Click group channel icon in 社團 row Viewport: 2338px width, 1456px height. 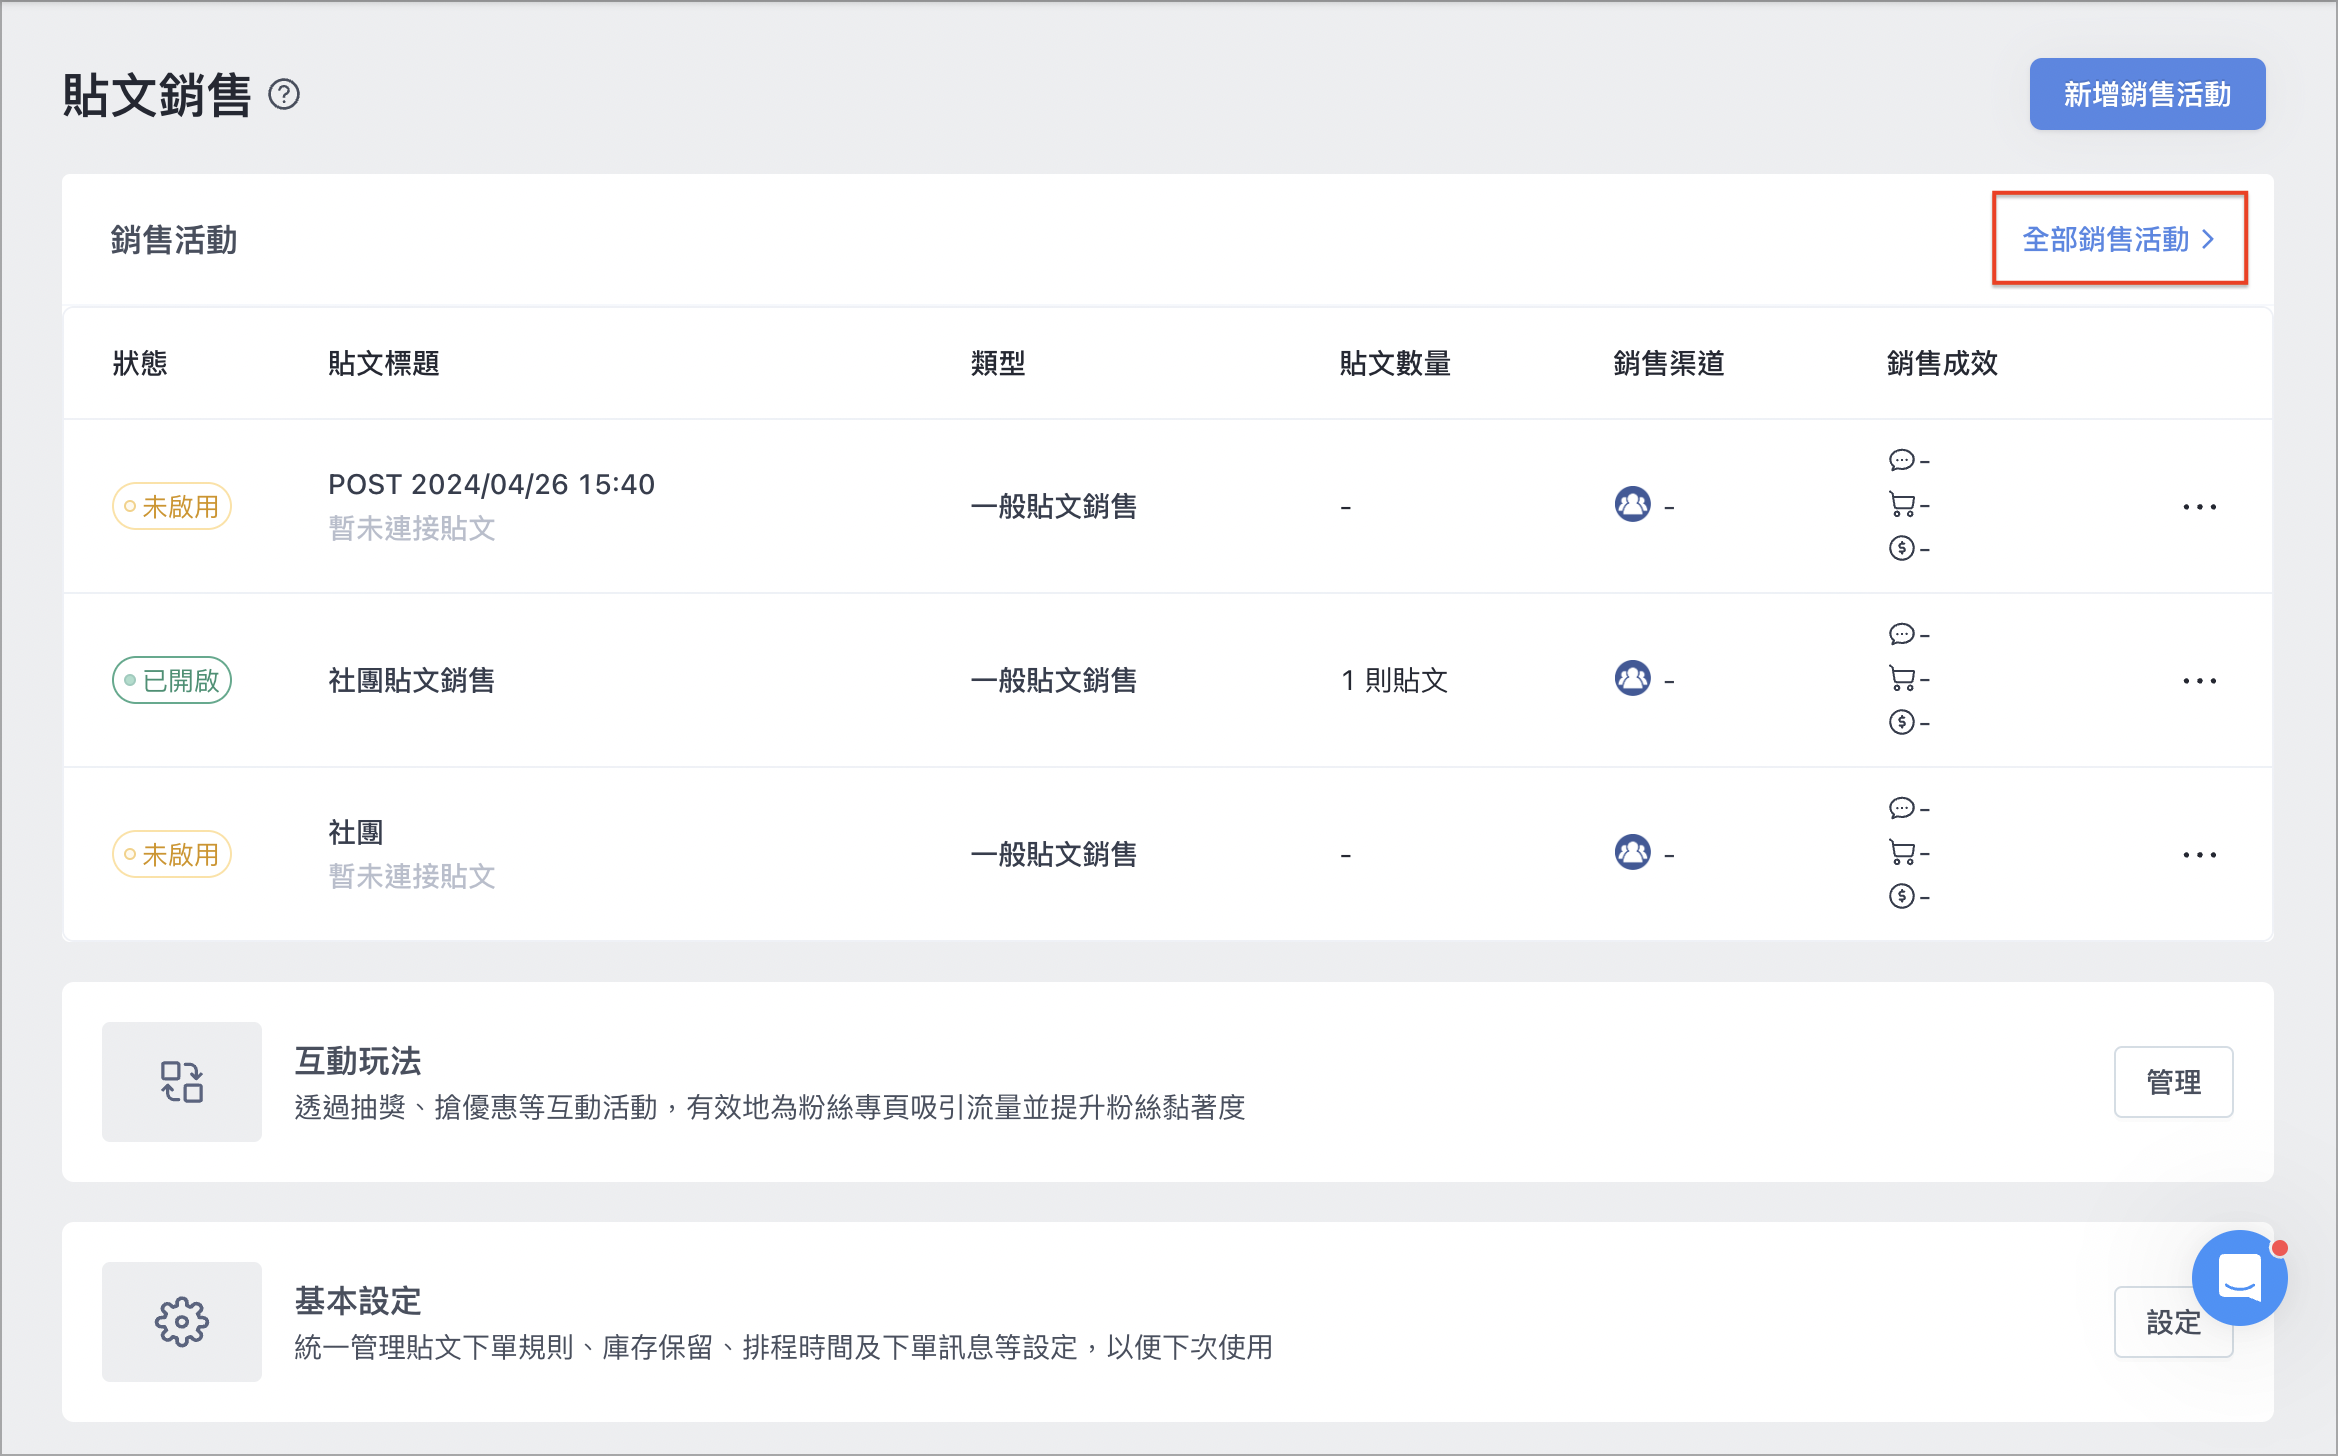pyautogui.click(x=1633, y=852)
